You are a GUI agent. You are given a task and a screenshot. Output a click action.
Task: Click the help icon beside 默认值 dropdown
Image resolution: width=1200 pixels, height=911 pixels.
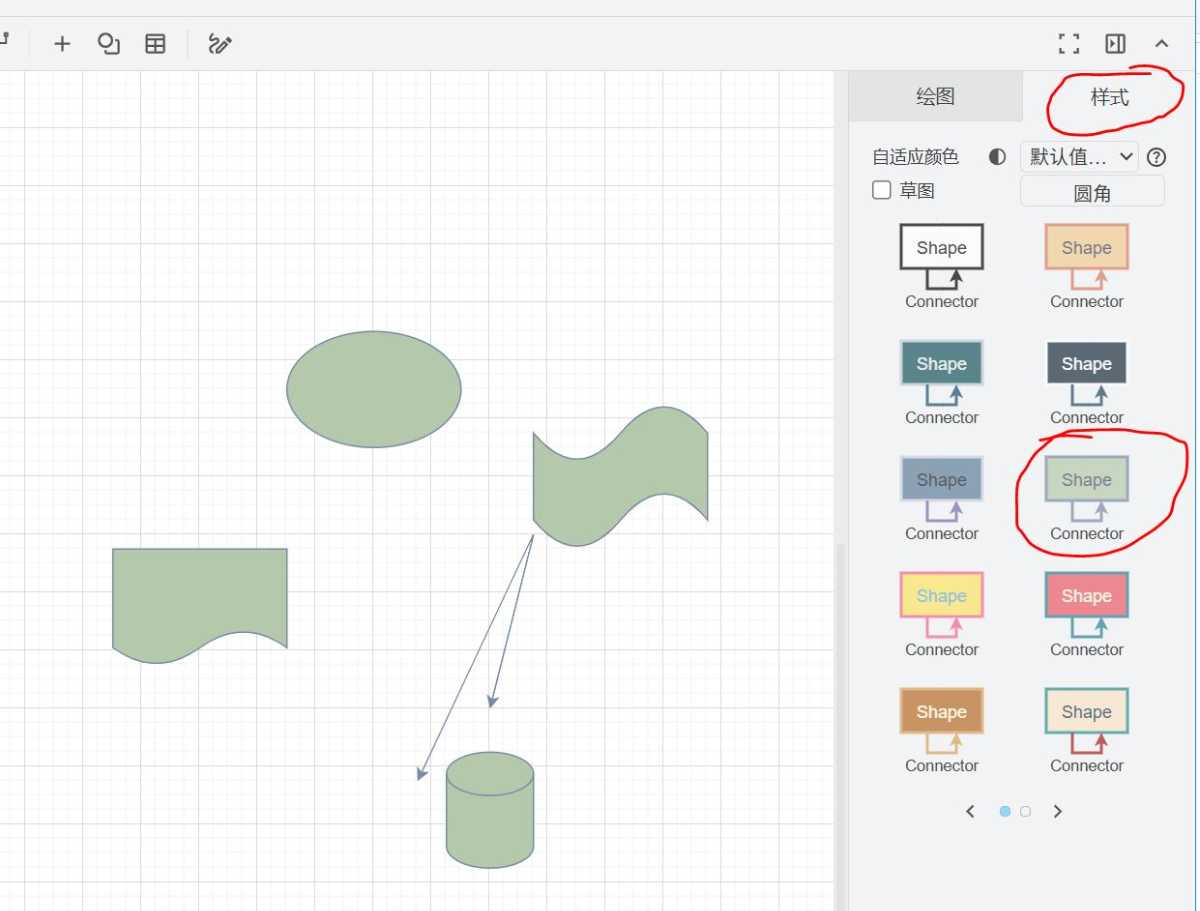pos(1156,157)
